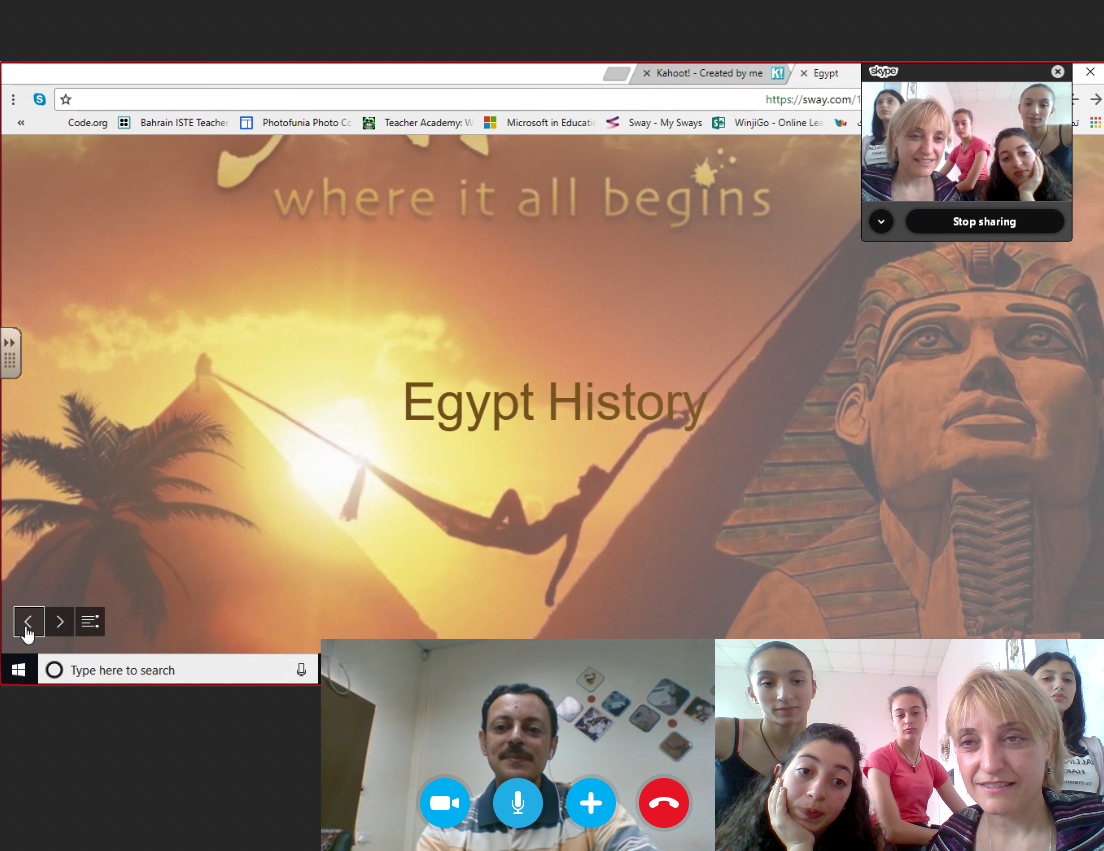Expand the side panel handle on left edge

coord(10,353)
